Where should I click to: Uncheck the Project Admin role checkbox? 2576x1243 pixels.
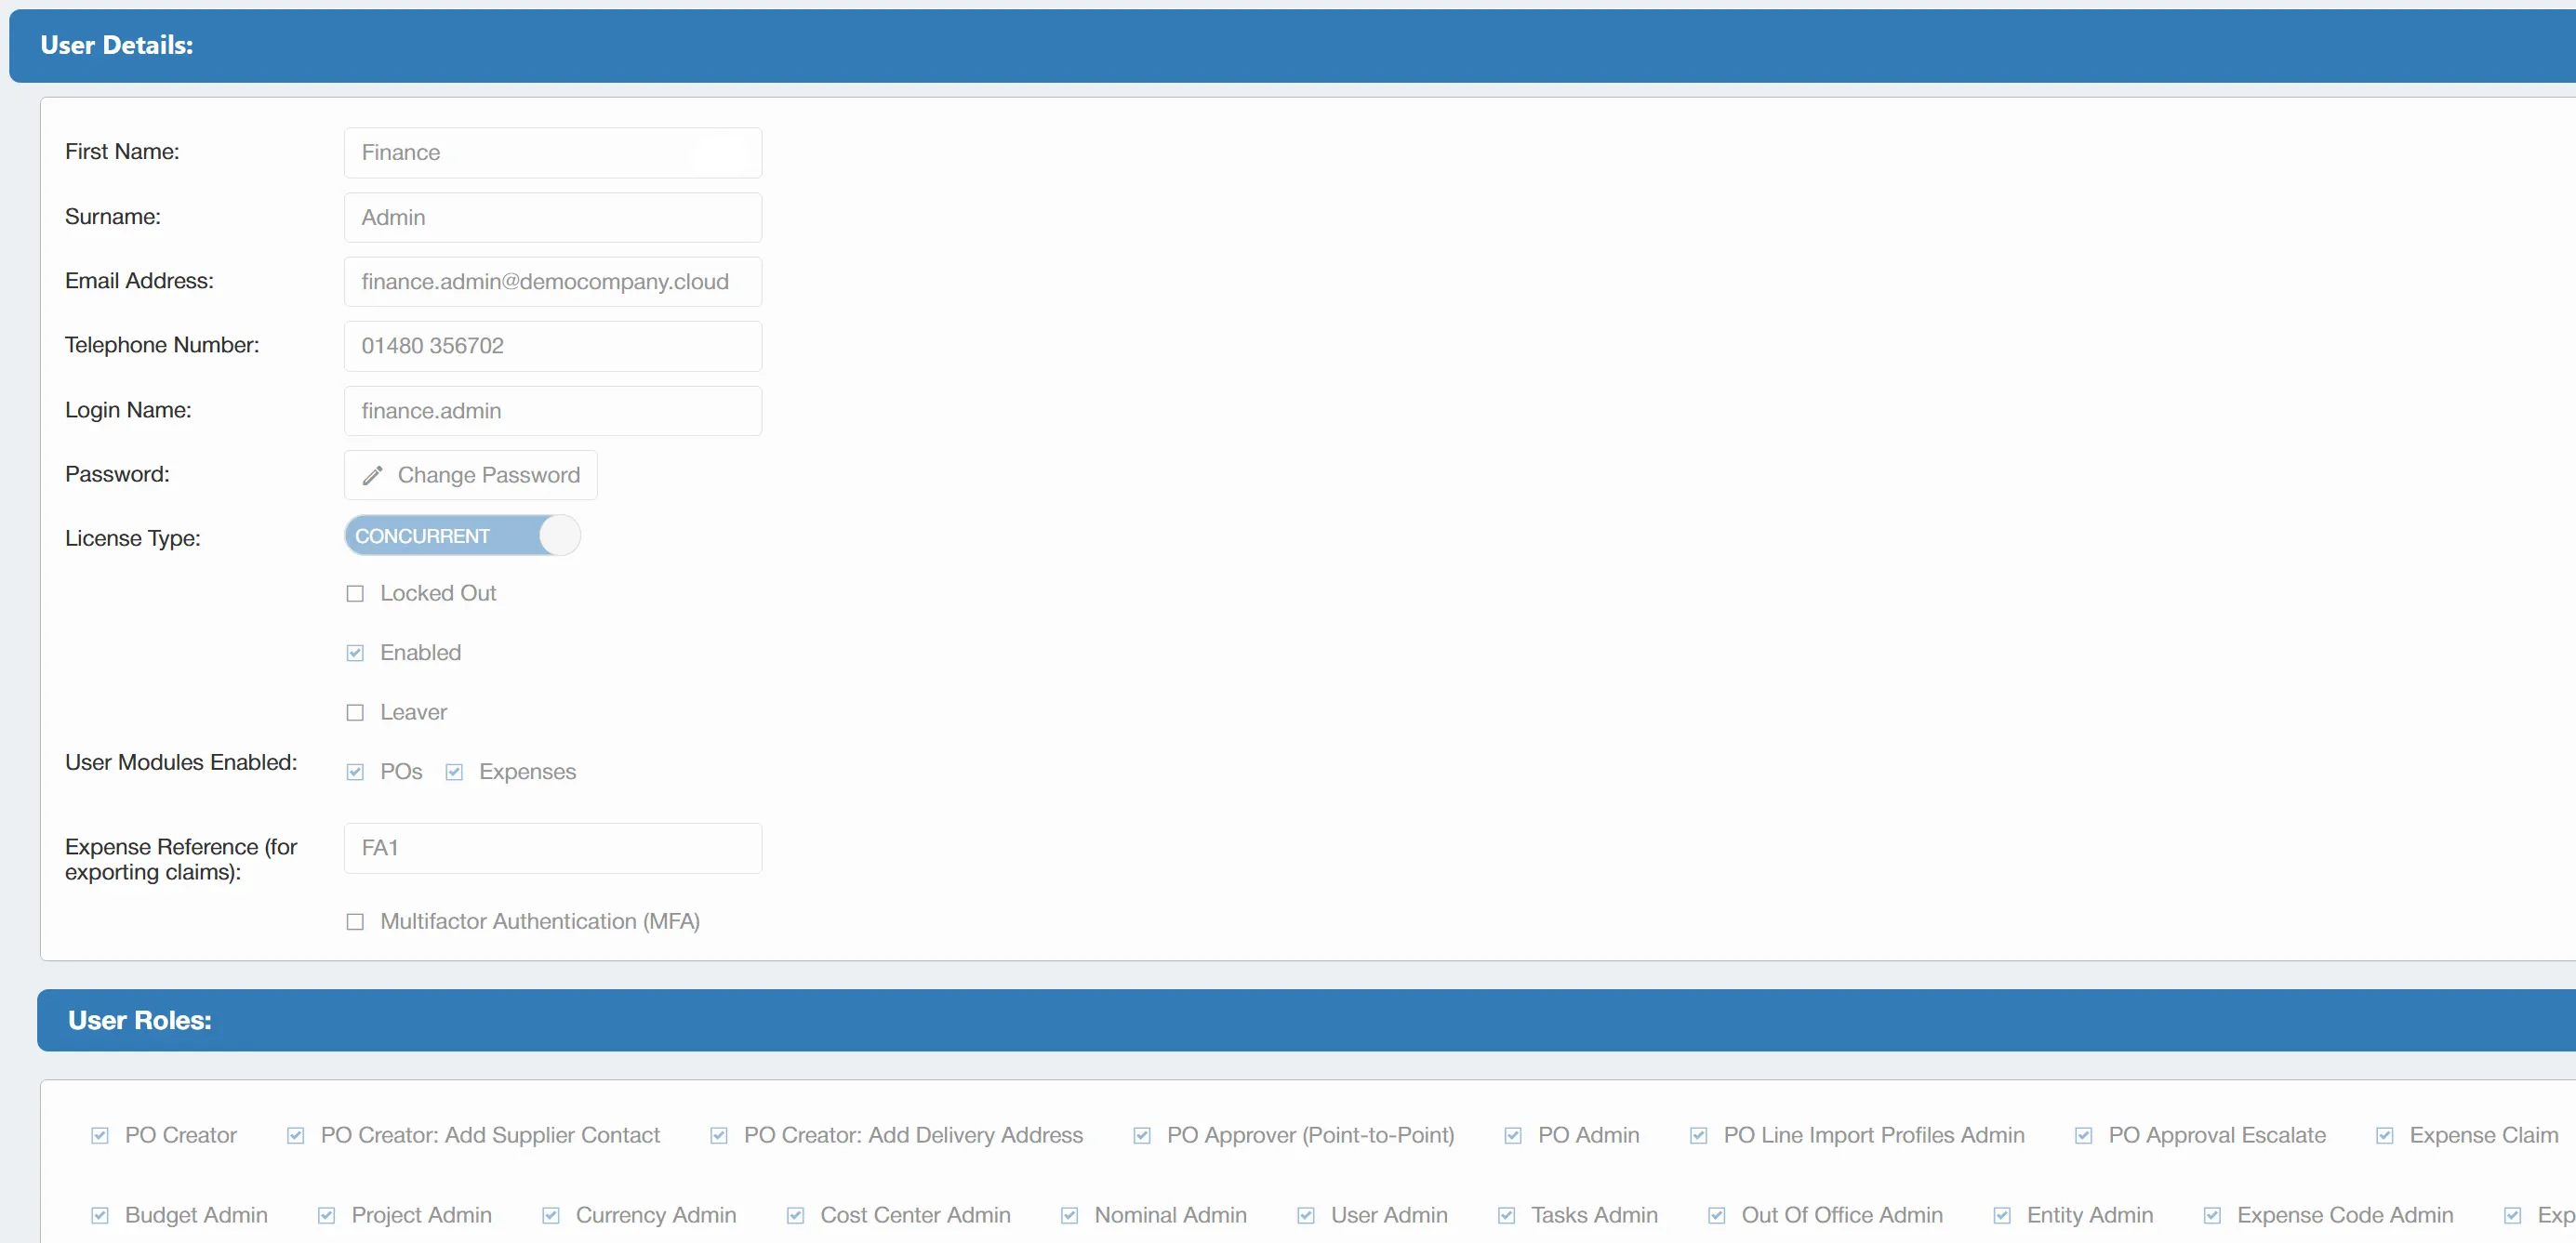coord(327,1215)
